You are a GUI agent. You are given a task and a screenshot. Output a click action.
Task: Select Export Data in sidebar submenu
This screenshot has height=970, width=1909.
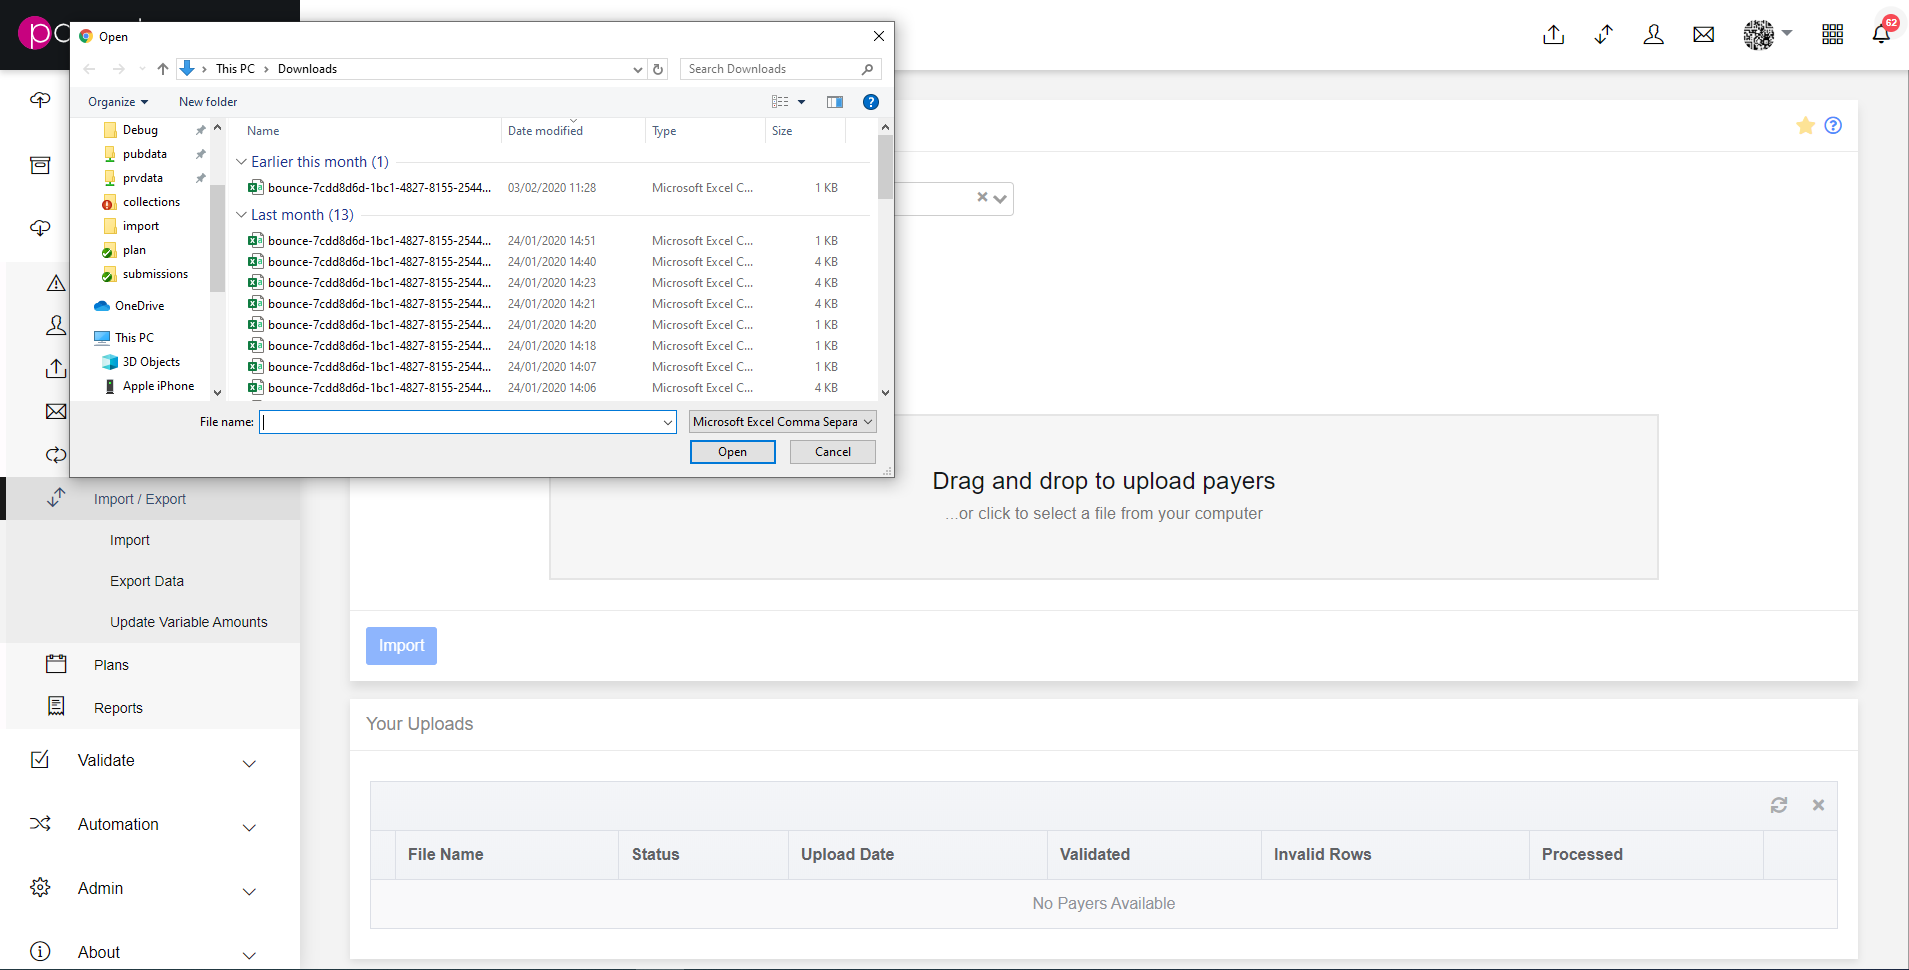click(x=147, y=581)
